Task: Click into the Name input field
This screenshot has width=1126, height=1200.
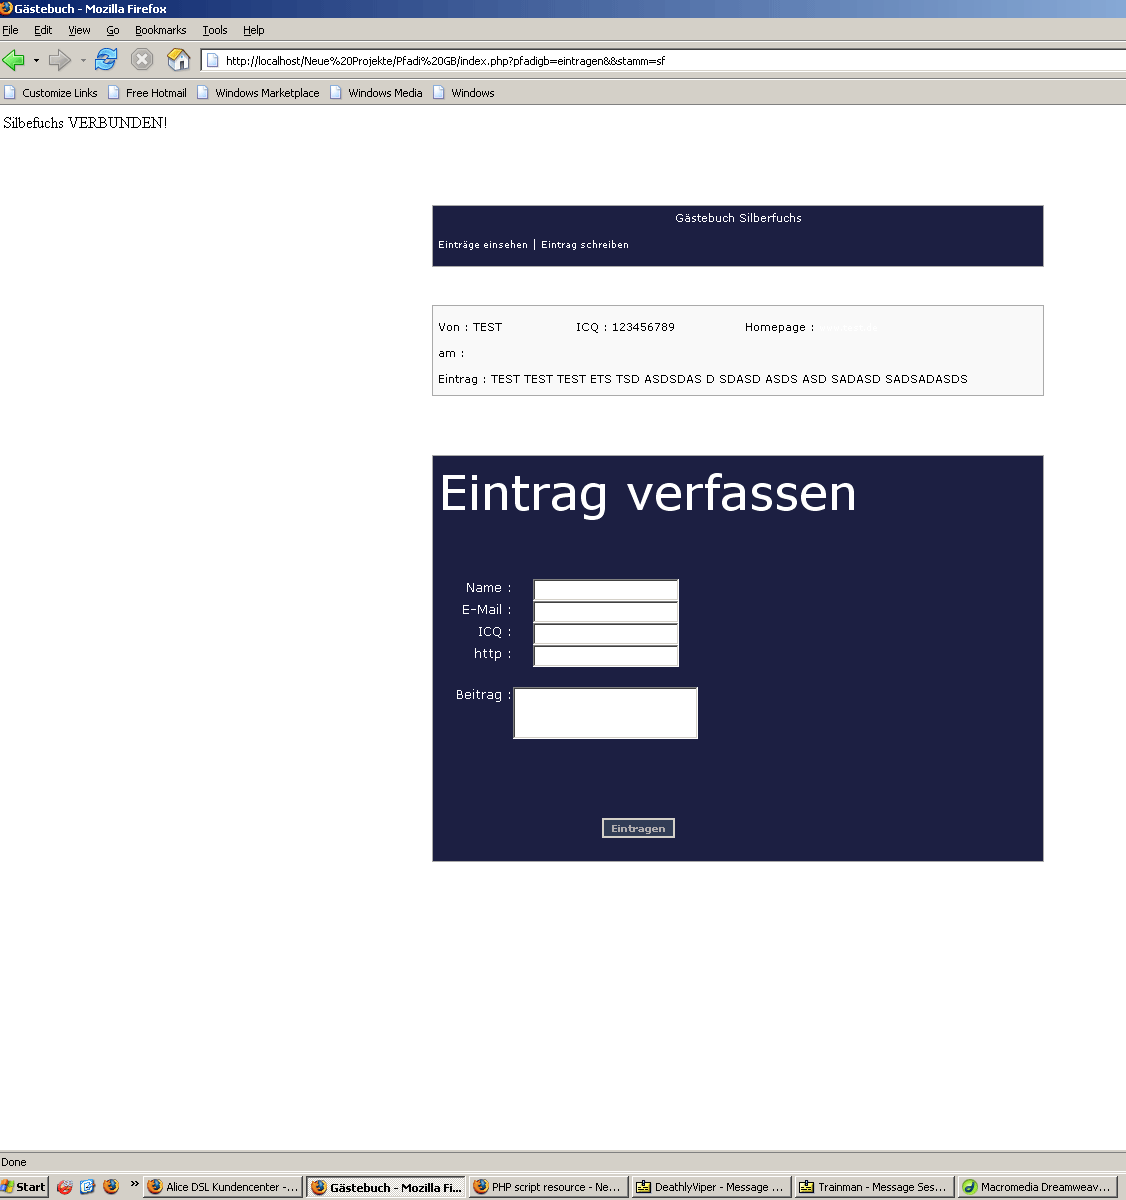Action: tap(605, 590)
